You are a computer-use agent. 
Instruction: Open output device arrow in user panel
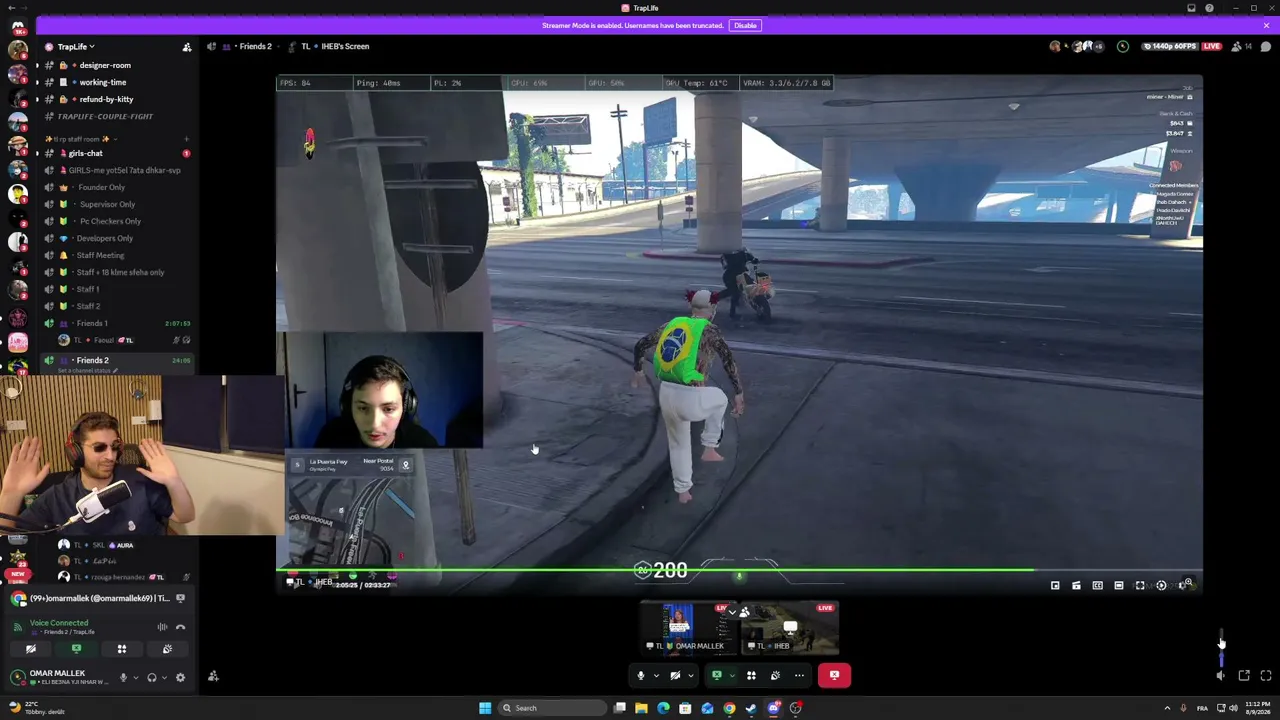tap(164, 677)
